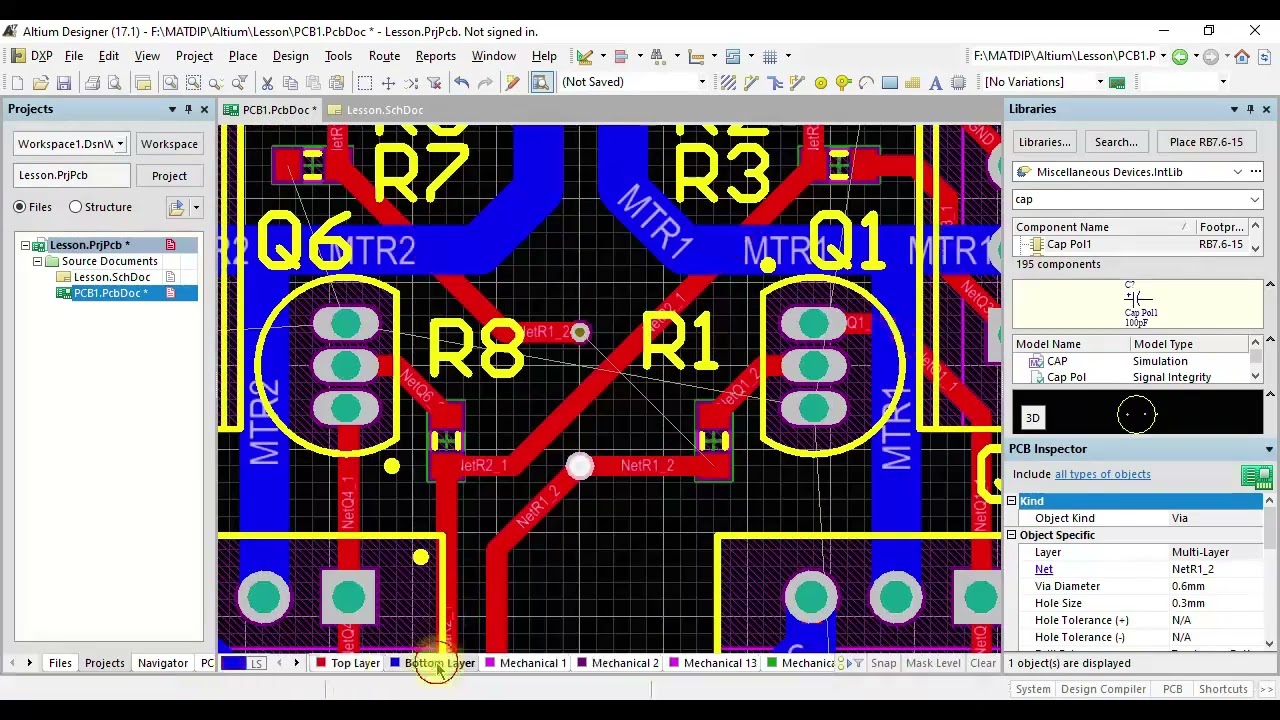Click the Libraries... button

(x=1044, y=142)
